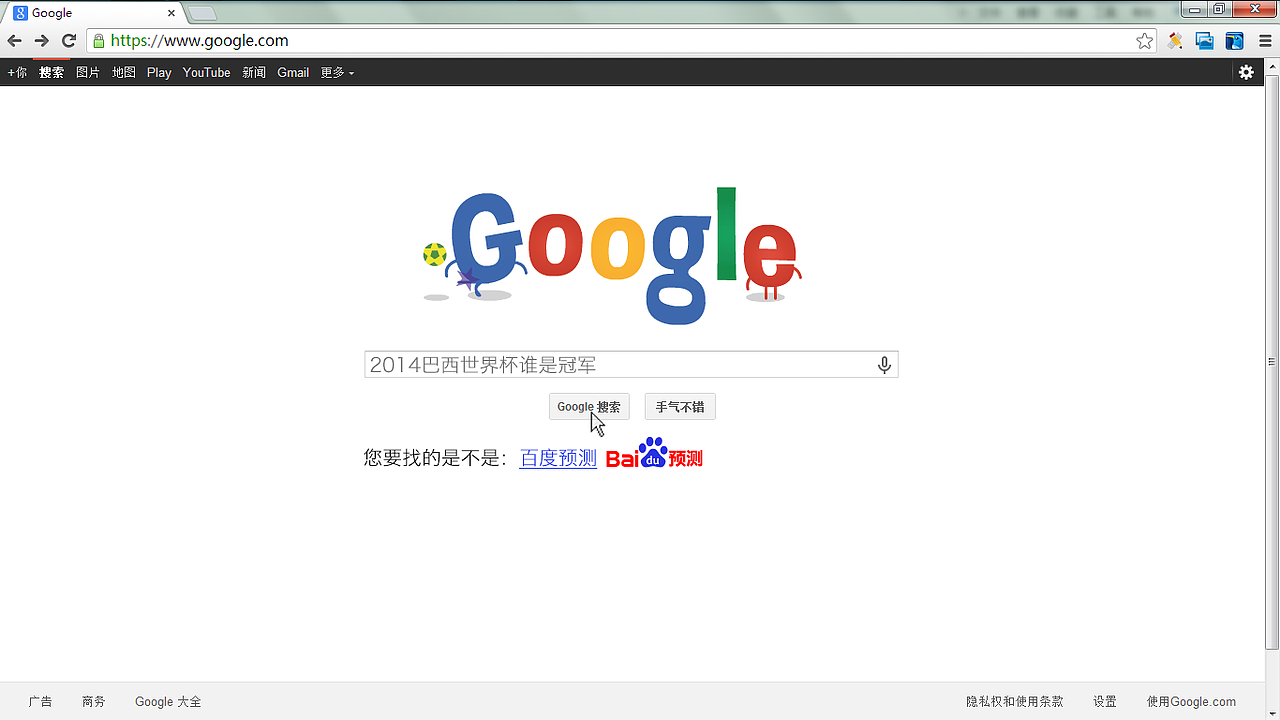
Task: Open the 使用Google.com footer link
Action: point(1191,702)
